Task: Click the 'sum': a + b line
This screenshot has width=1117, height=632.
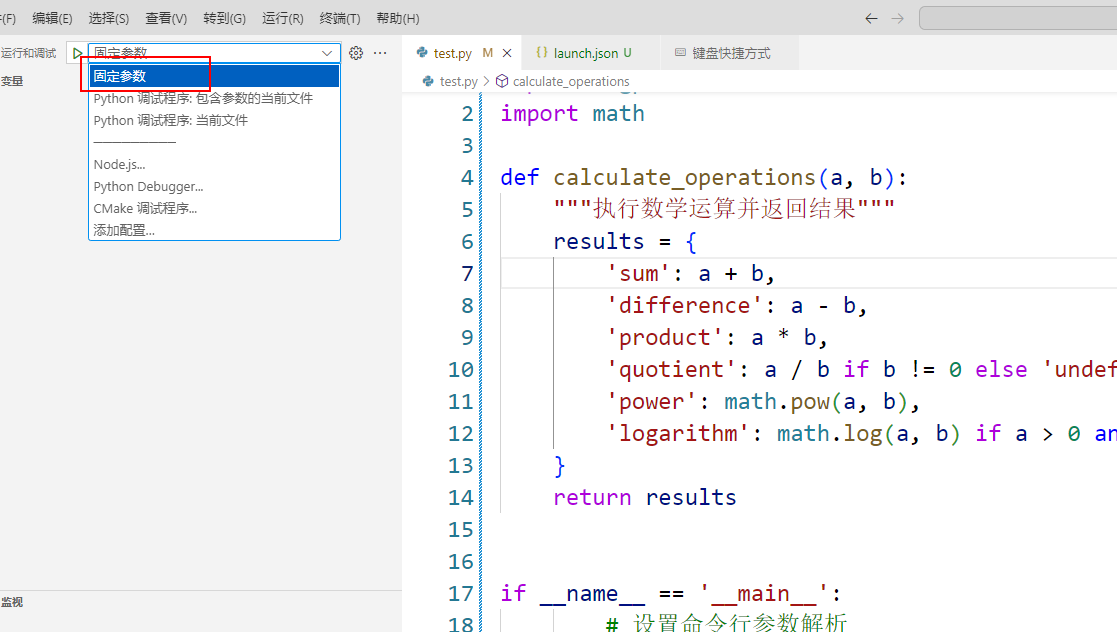Action: point(690,274)
